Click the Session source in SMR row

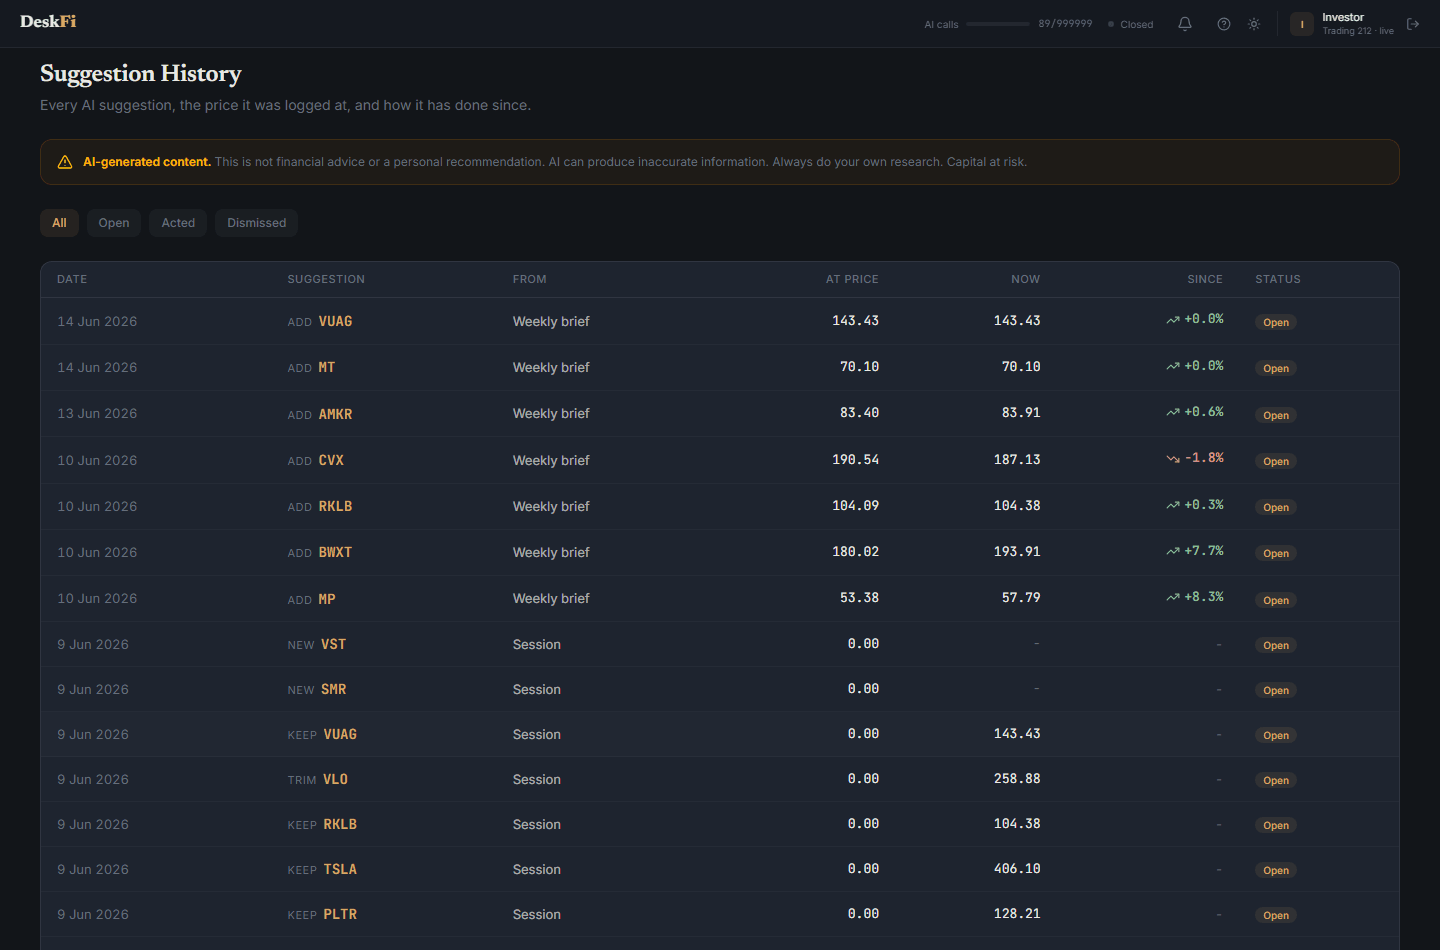coord(537,689)
